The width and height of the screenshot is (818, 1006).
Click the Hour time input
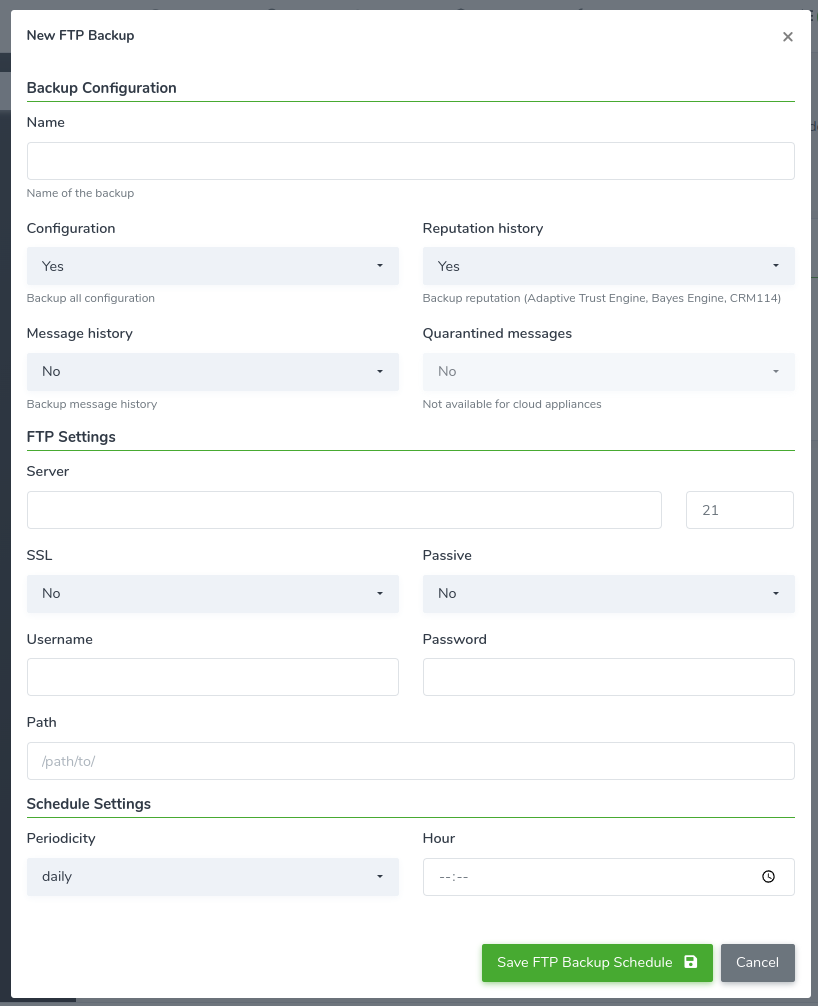[x=608, y=876]
